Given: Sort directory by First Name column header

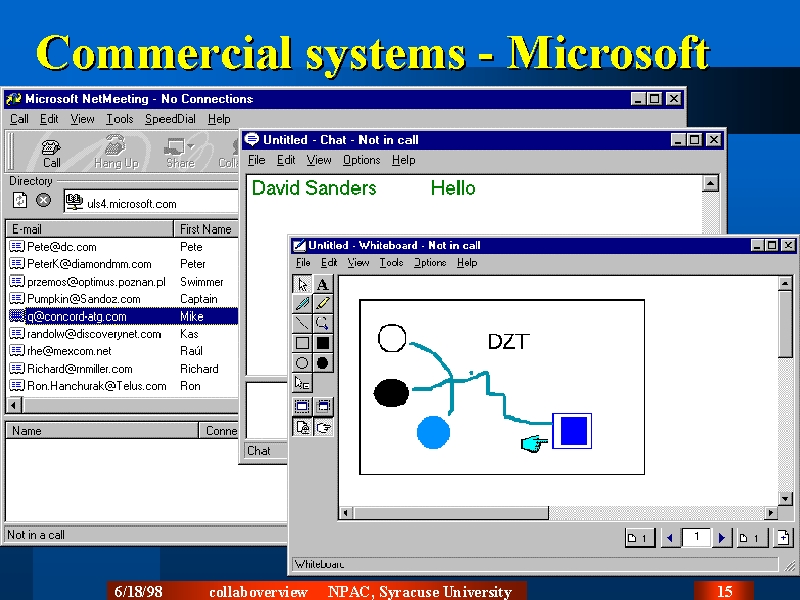Looking at the screenshot, I should pos(206,229).
